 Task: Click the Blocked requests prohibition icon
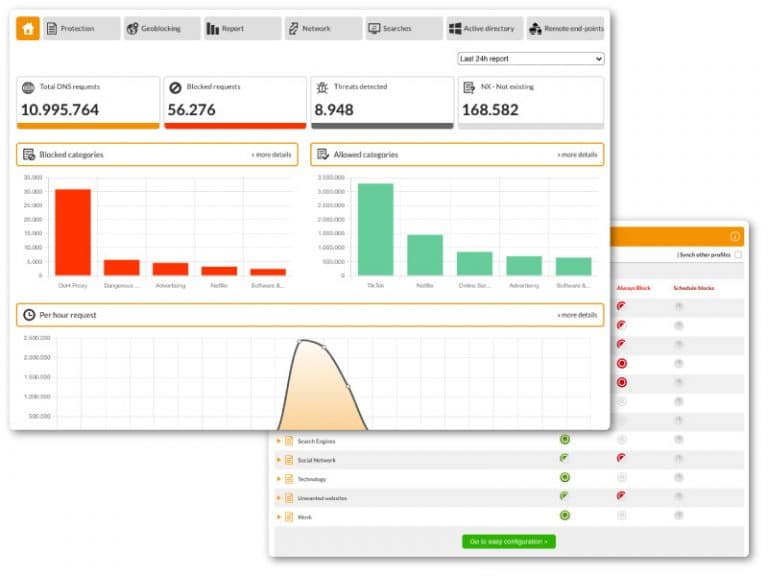click(x=176, y=88)
